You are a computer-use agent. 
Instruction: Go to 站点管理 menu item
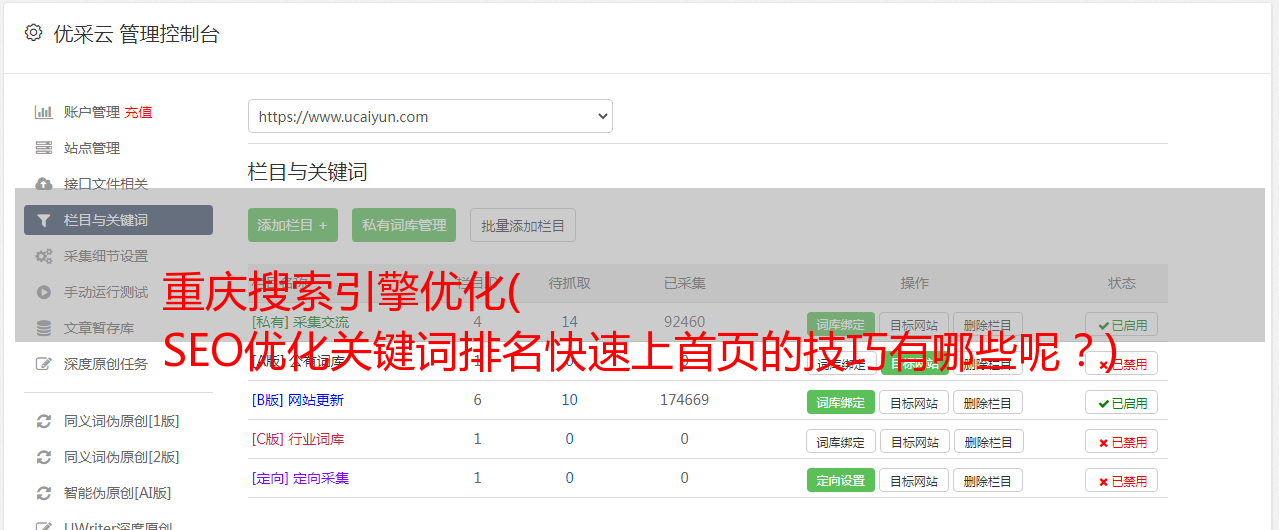[92, 148]
